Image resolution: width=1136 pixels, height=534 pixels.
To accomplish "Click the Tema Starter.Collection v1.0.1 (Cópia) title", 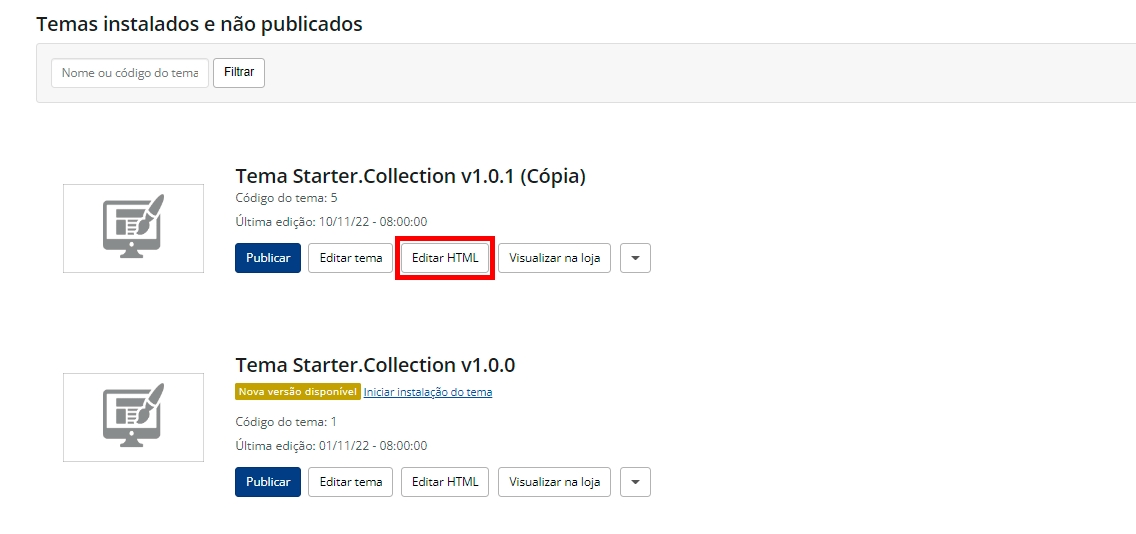I will tap(410, 176).
